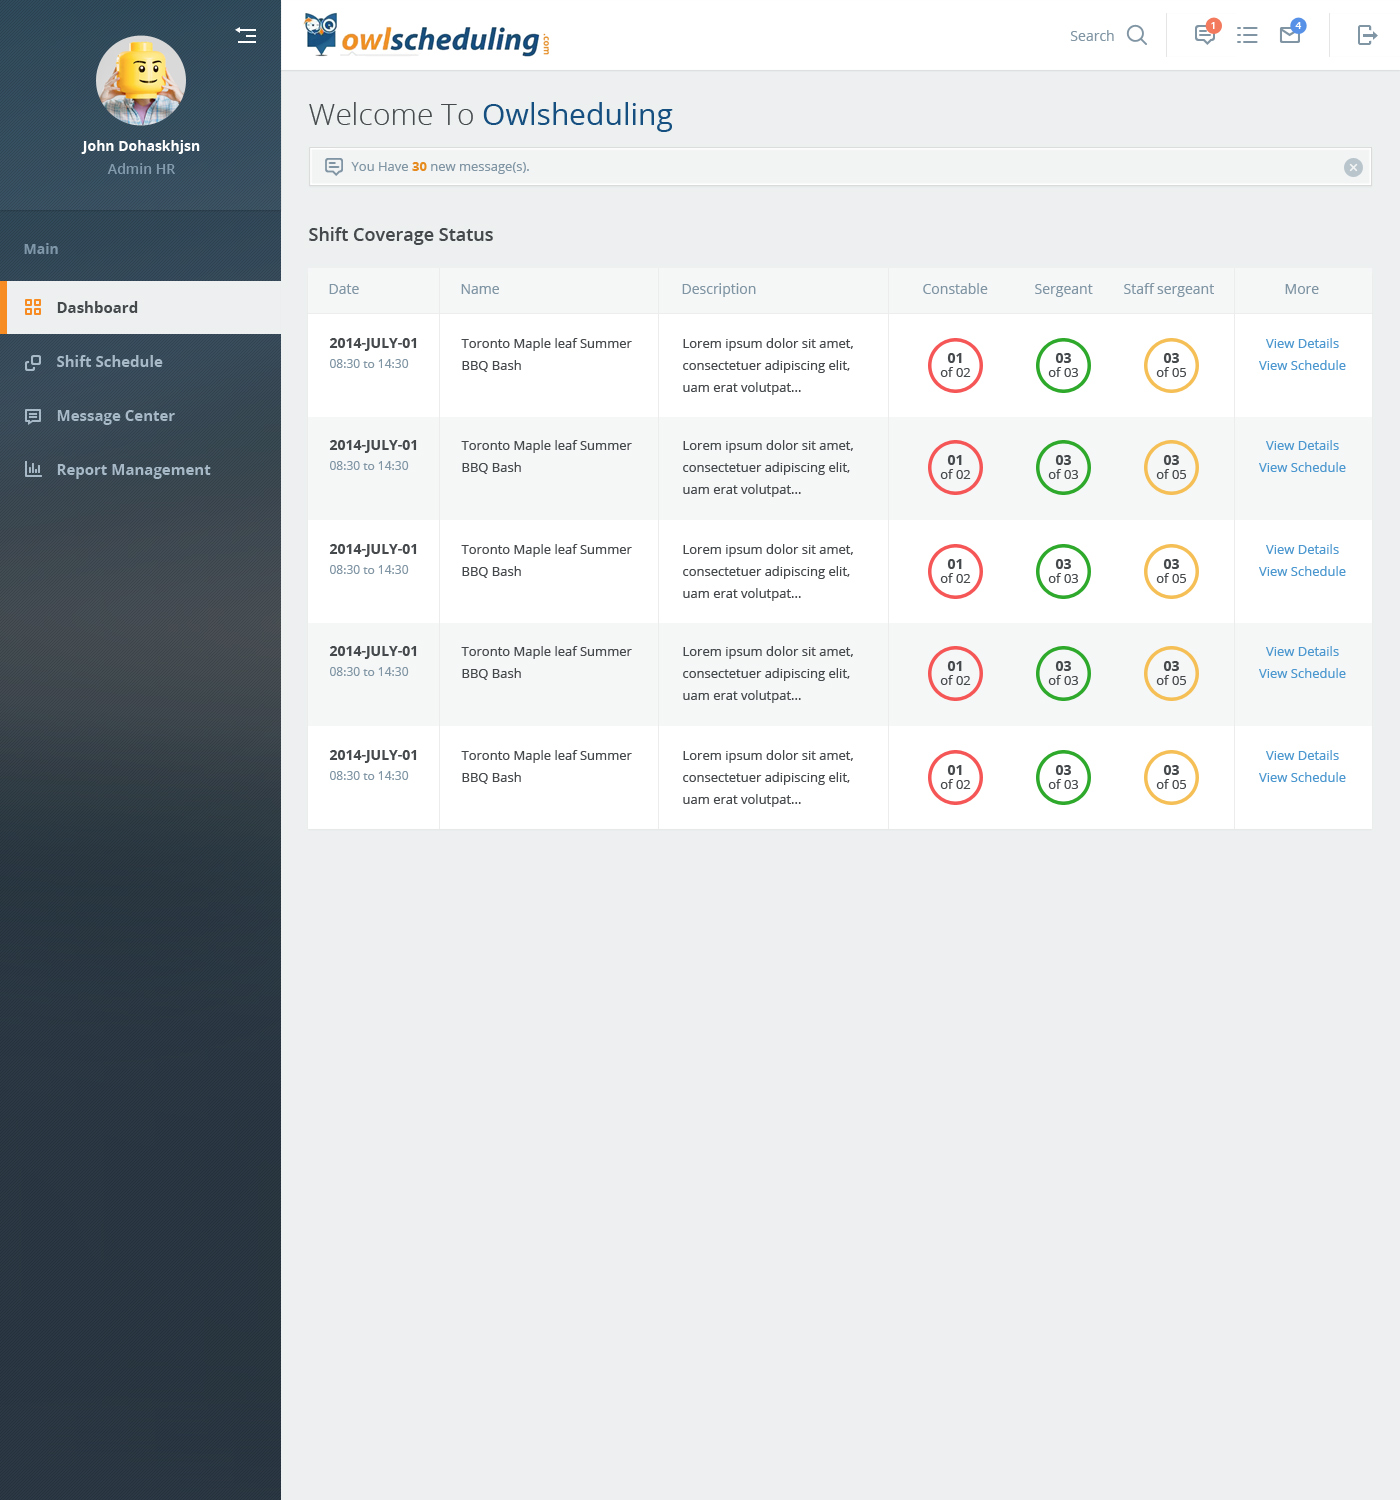Click John Dohaskhjsn's avatar picture
The image size is (1400, 1500).
[x=141, y=81]
